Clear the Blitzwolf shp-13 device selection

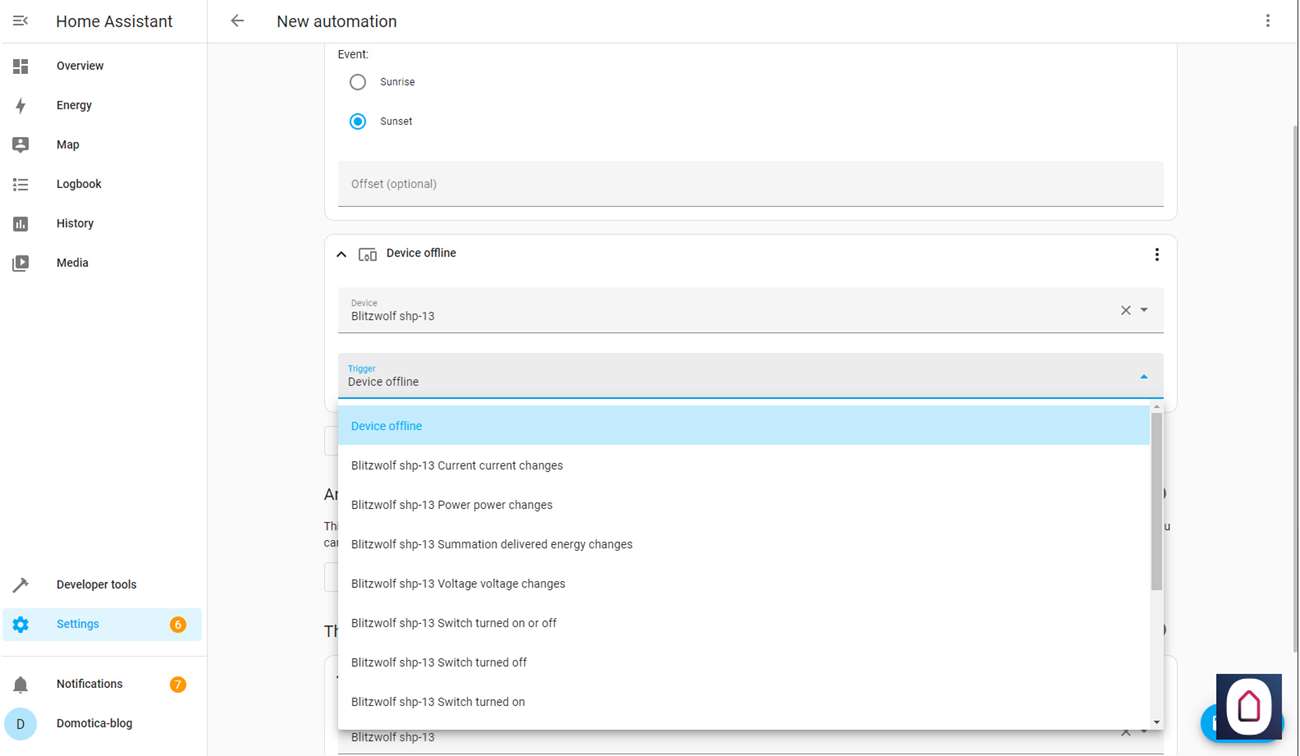pyautogui.click(x=1125, y=310)
